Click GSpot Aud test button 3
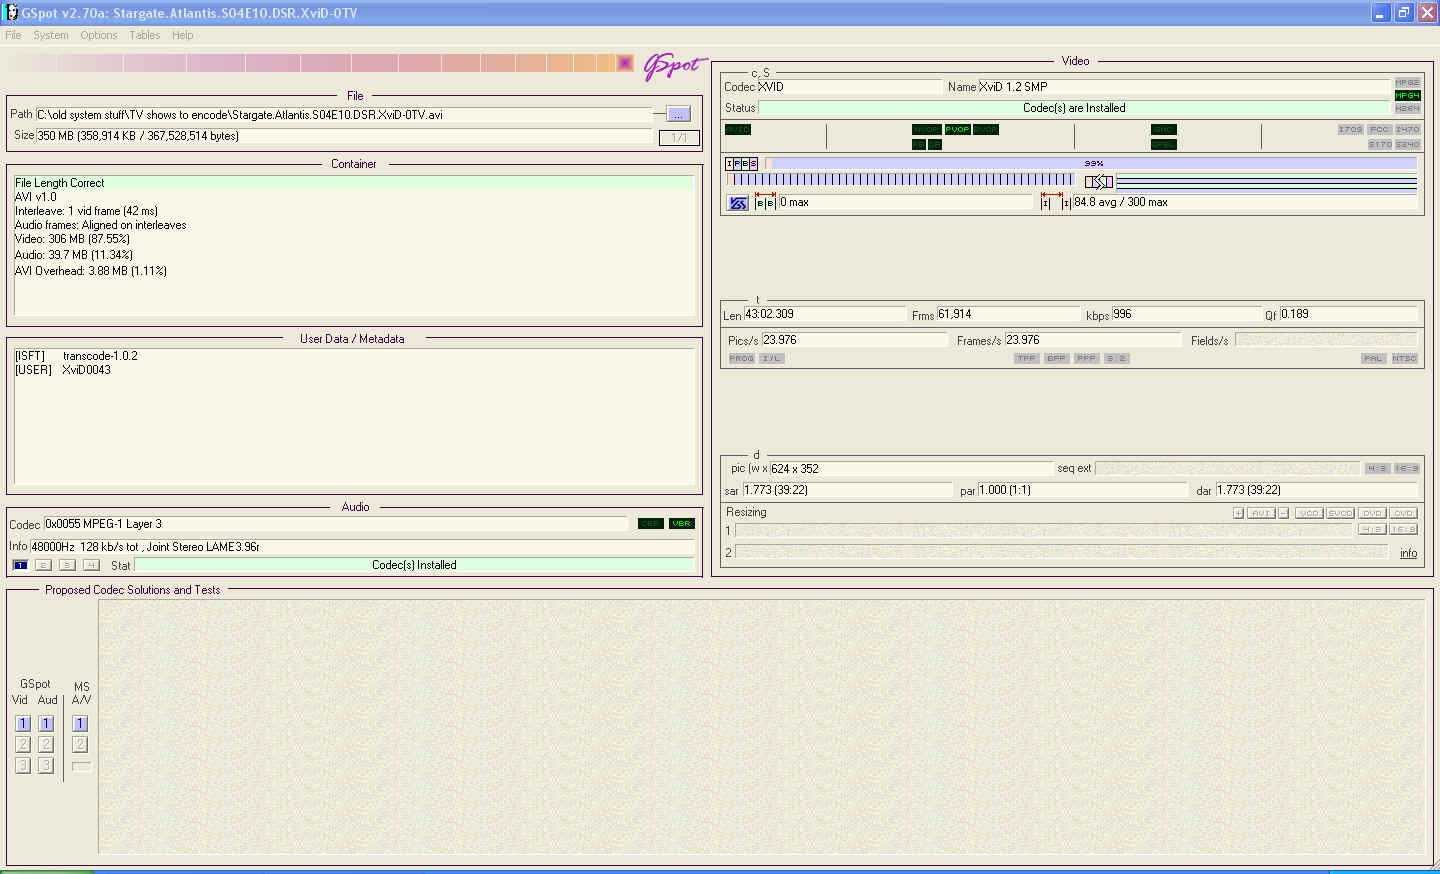 coord(46,765)
